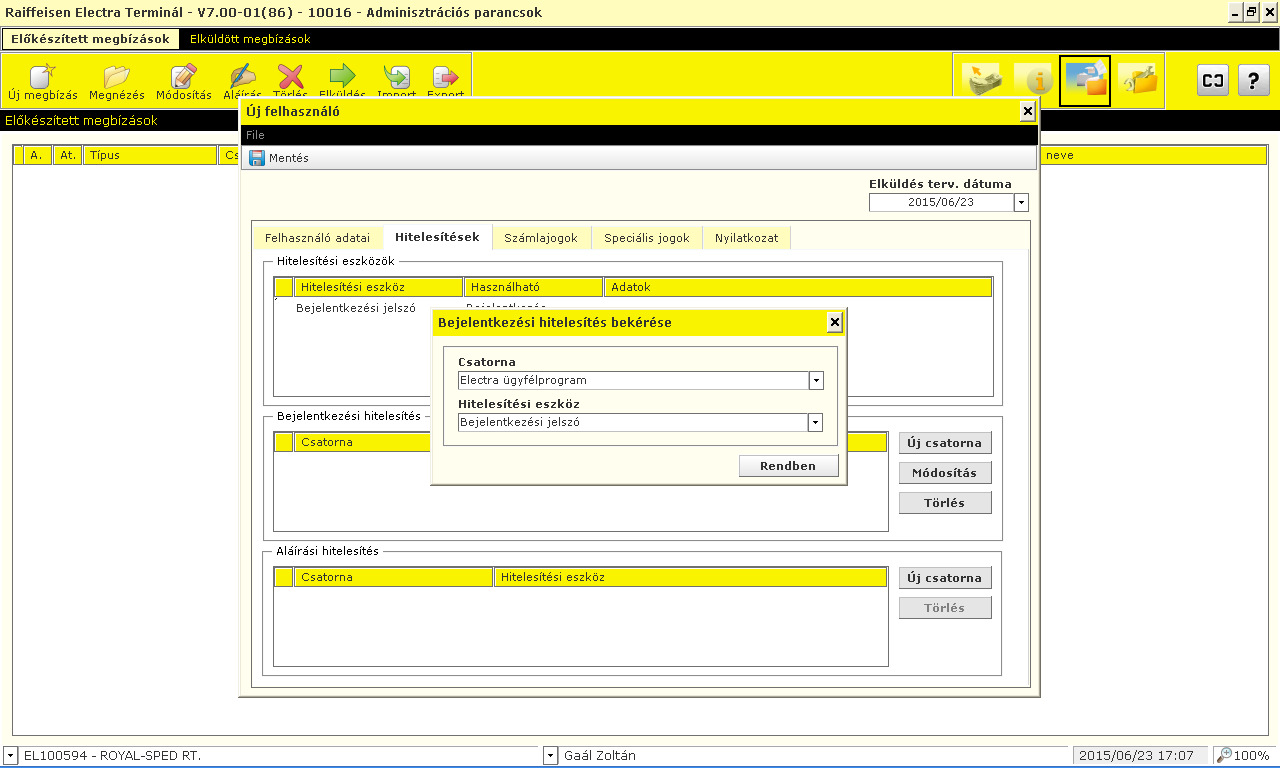
Task: Switch to Előkészített megbízások tab
Action: pyautogui.click(x=90, y=39)
